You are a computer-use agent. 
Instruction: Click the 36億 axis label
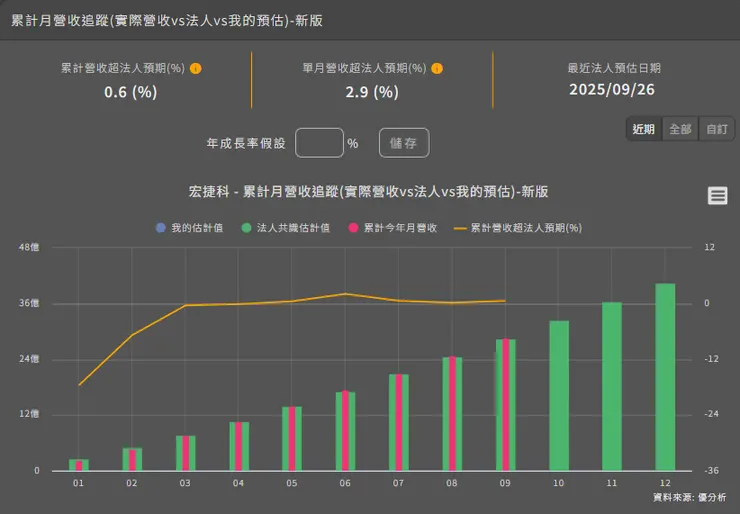pos(29,303)
